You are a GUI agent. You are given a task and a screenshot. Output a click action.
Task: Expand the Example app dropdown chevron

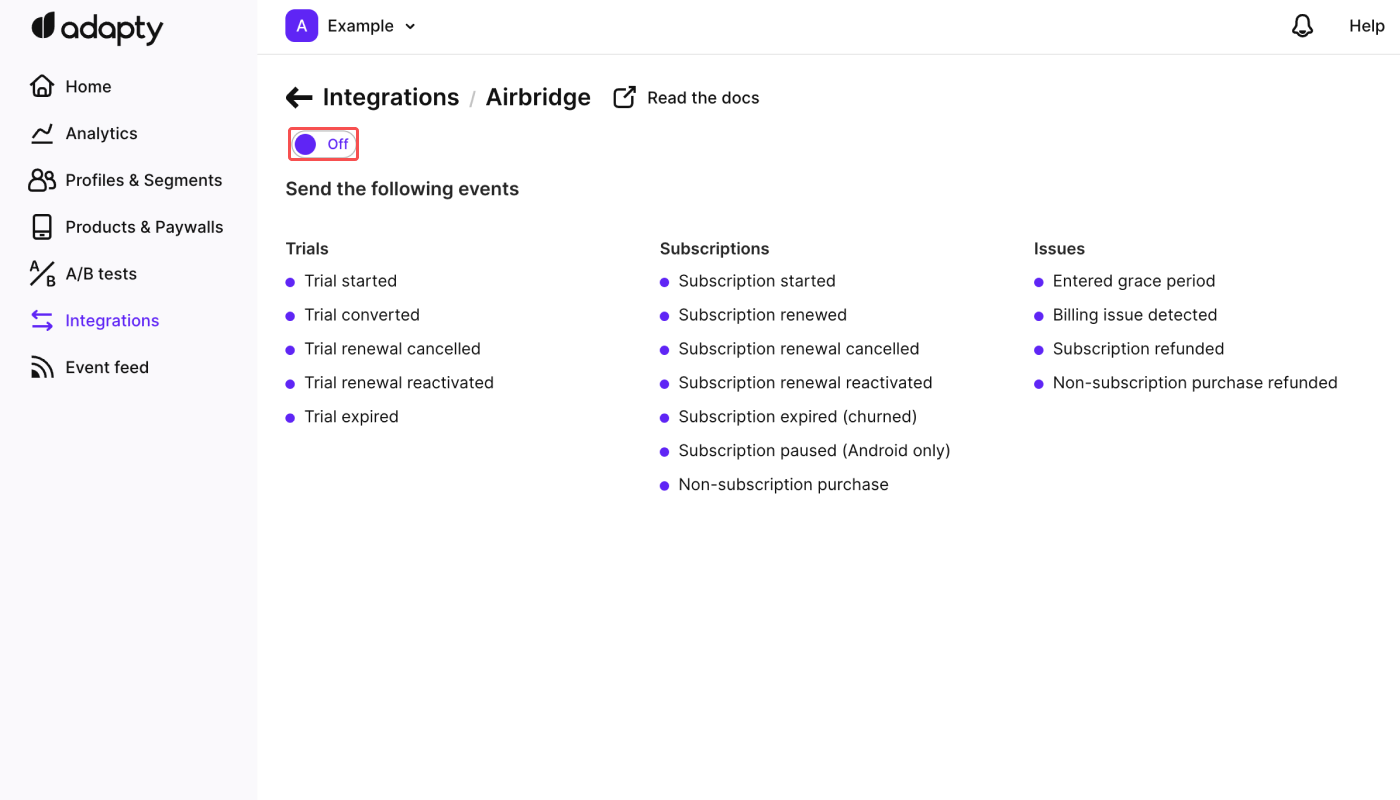click(410, 27)
